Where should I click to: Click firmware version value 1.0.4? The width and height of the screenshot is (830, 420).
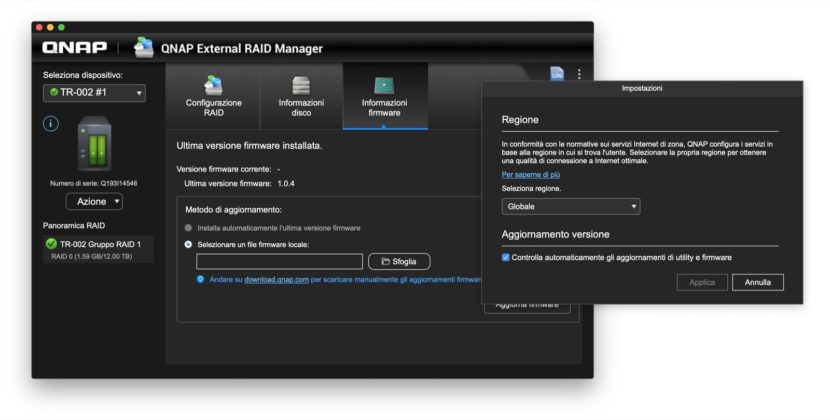(x=286, y=183)
